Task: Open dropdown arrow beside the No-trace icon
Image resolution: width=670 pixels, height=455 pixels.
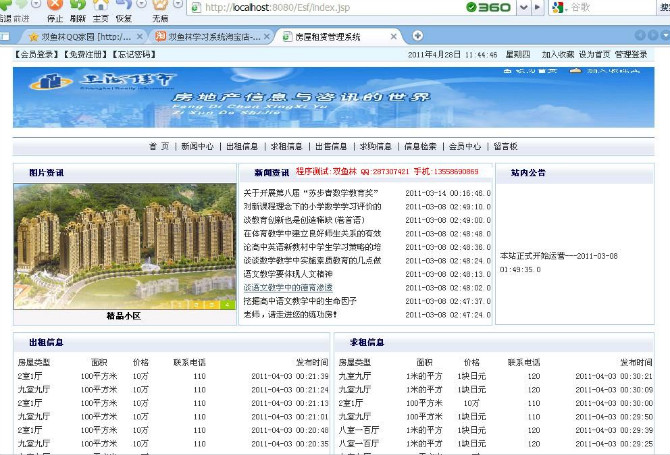Action: click(178, 4)
